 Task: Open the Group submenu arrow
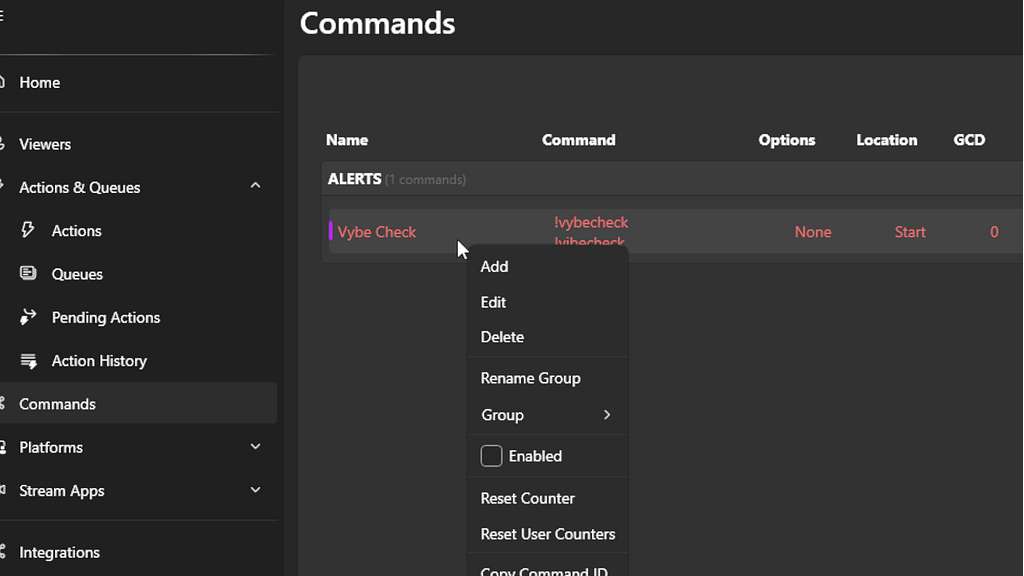[x=606, y=415]
